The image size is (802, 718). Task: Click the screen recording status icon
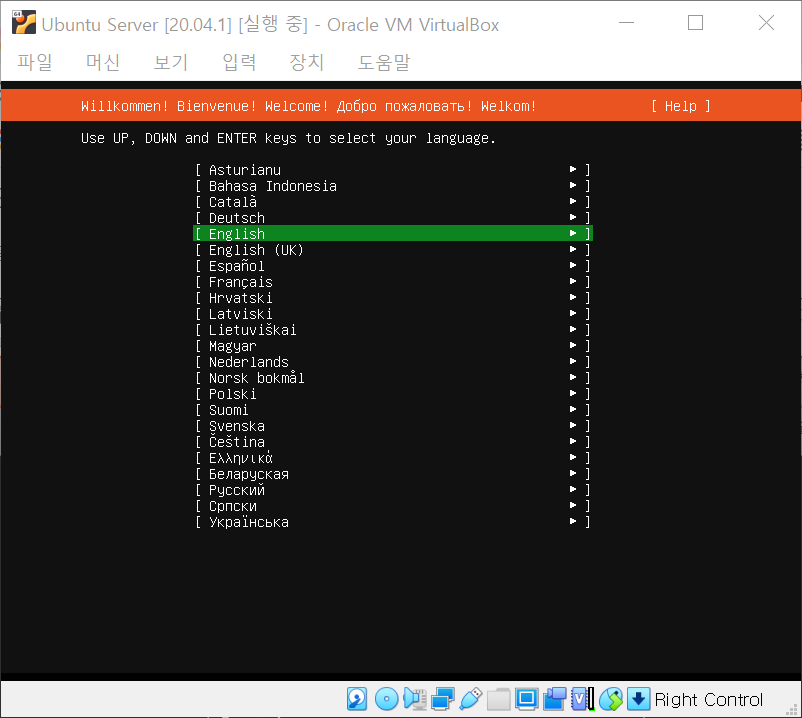pos(555,699)
